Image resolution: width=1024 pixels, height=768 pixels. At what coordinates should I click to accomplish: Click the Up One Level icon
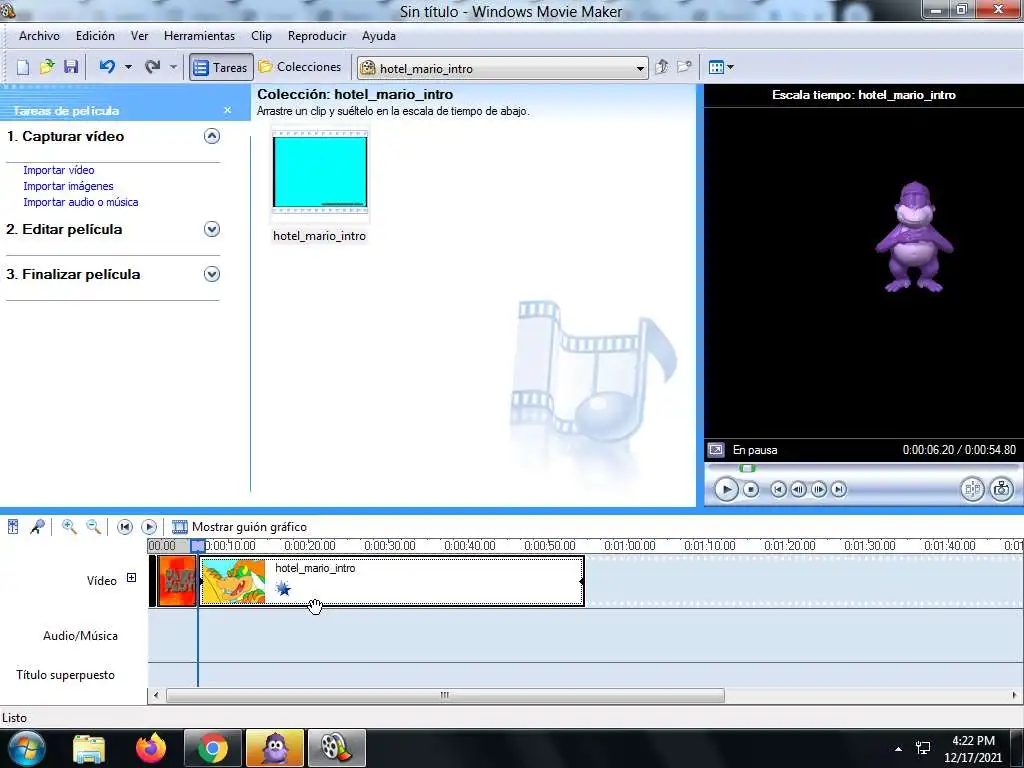pos(662,67)
